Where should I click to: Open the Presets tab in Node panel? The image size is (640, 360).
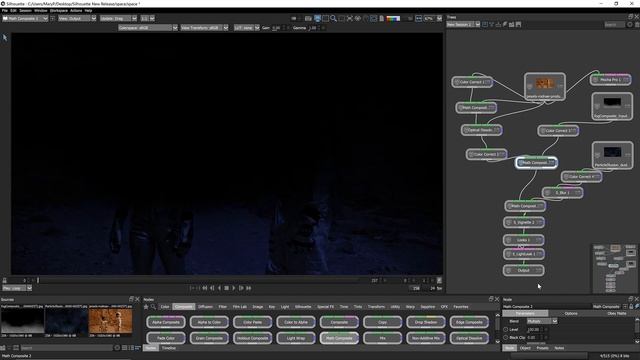pyautogui.click(x=542, y=348)
